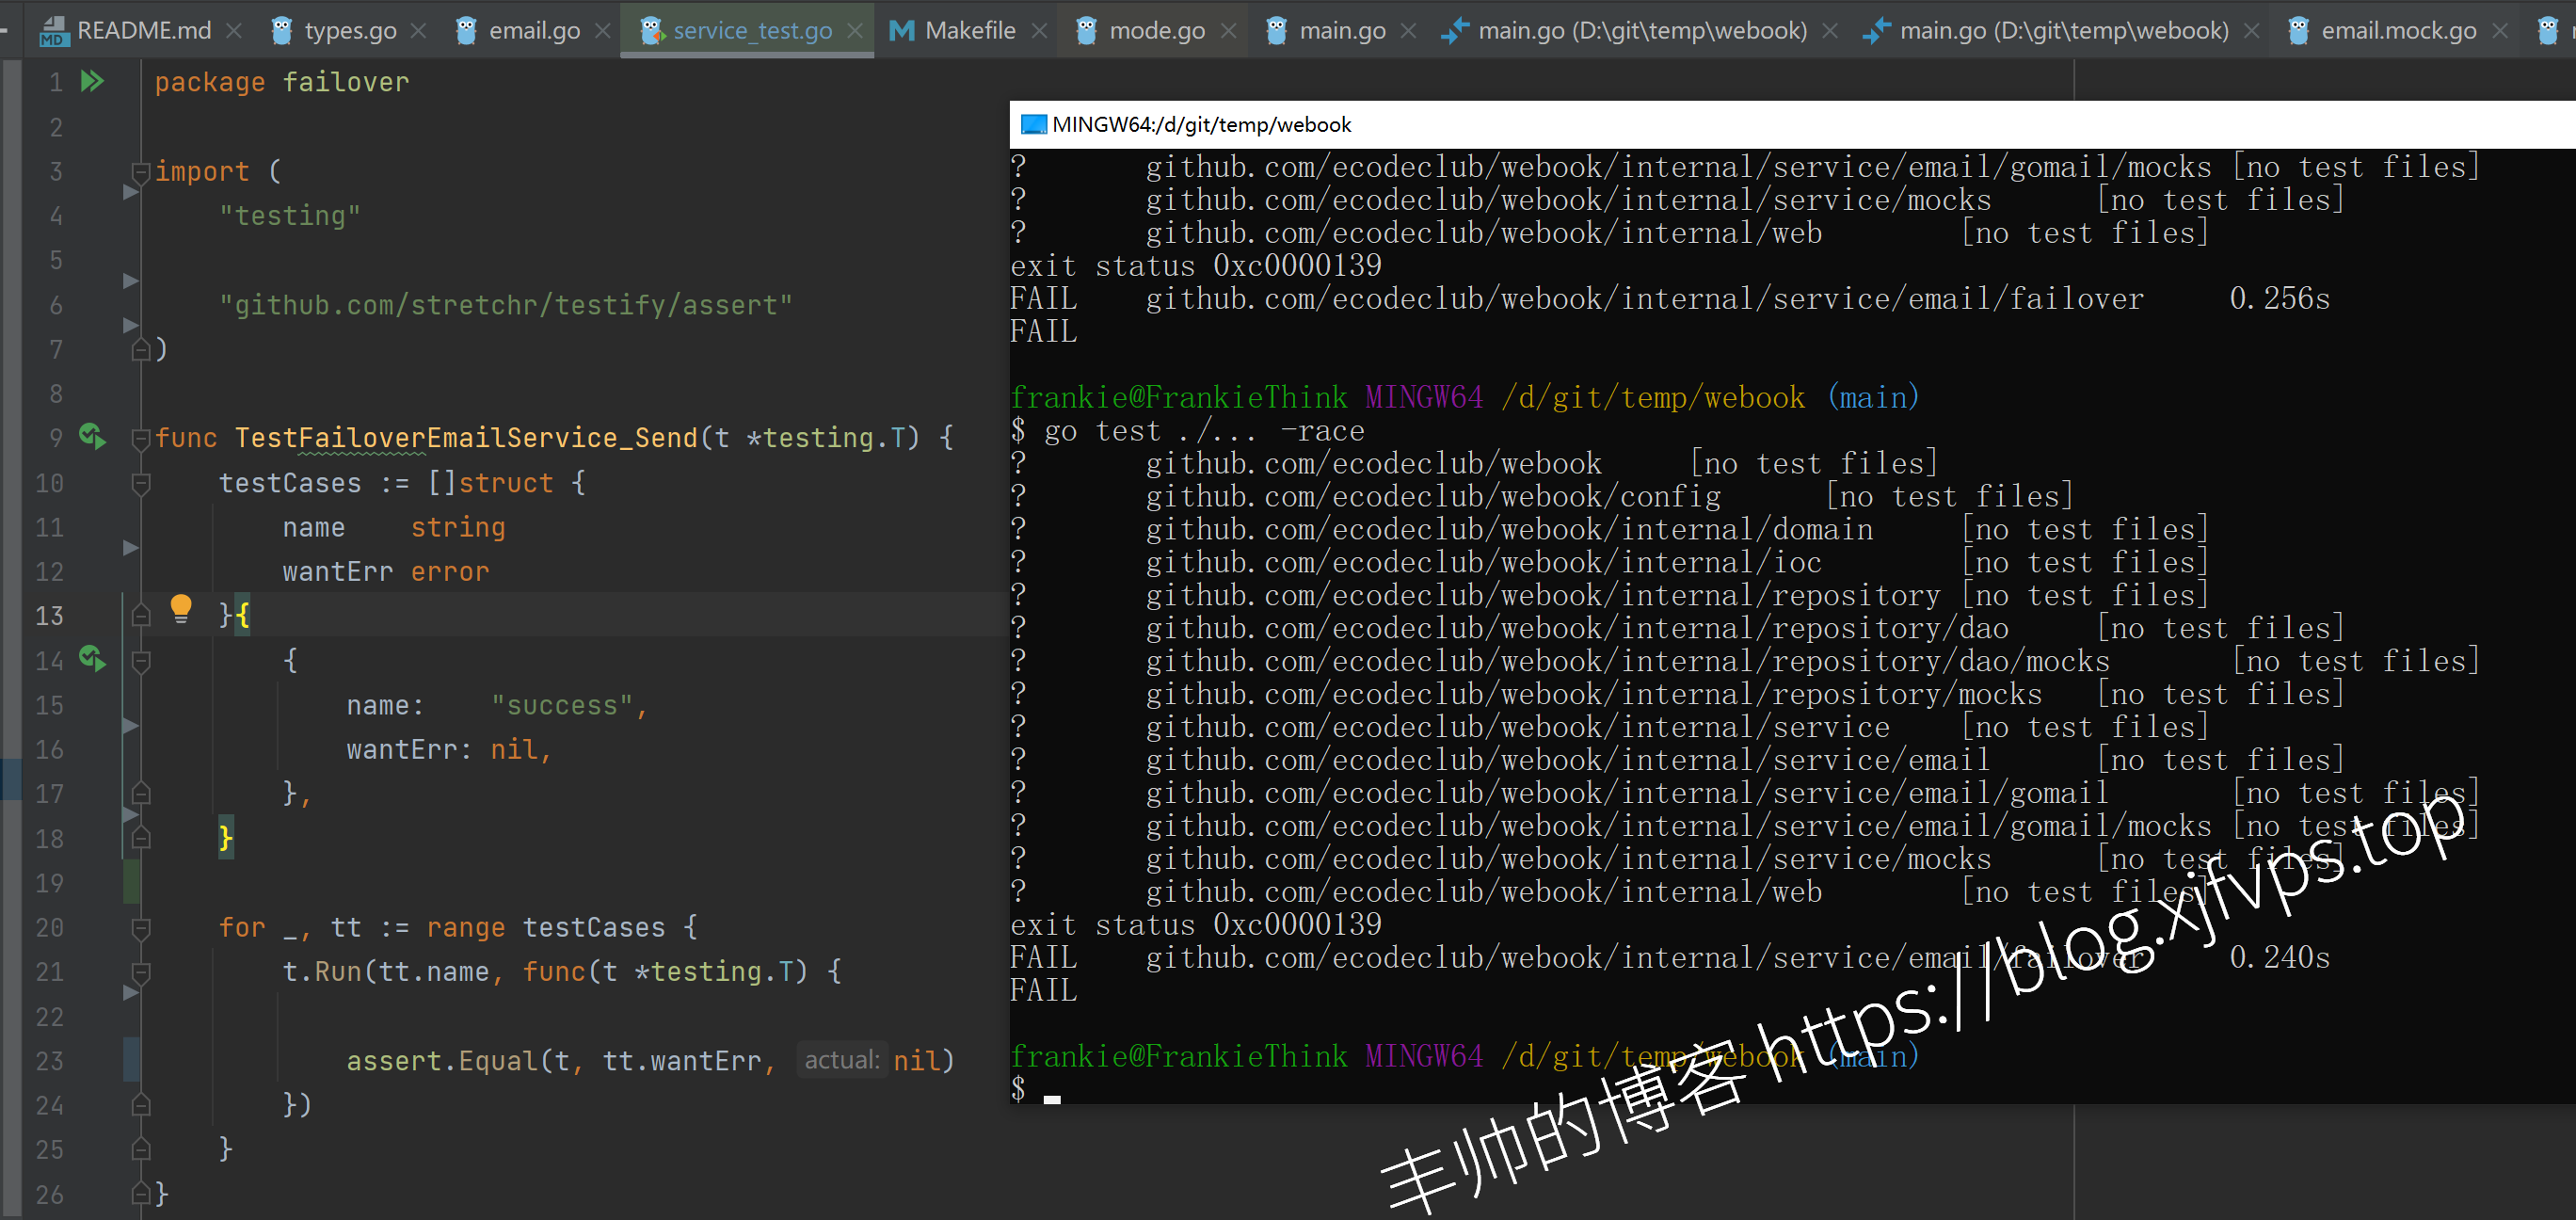Close the email.mock.go tab
The height and width of the screenshot is (1220, 2576).
click(2501, 31)
